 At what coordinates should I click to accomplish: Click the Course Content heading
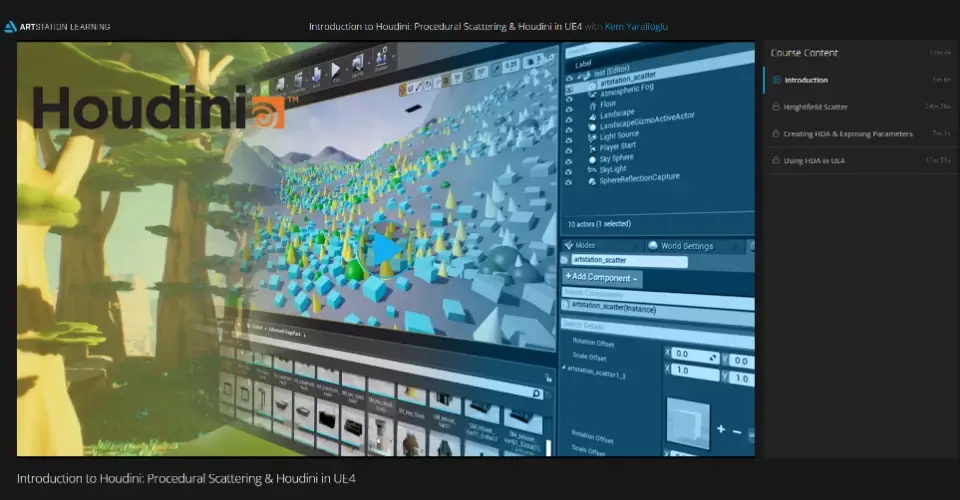click(x=804, y=53)
